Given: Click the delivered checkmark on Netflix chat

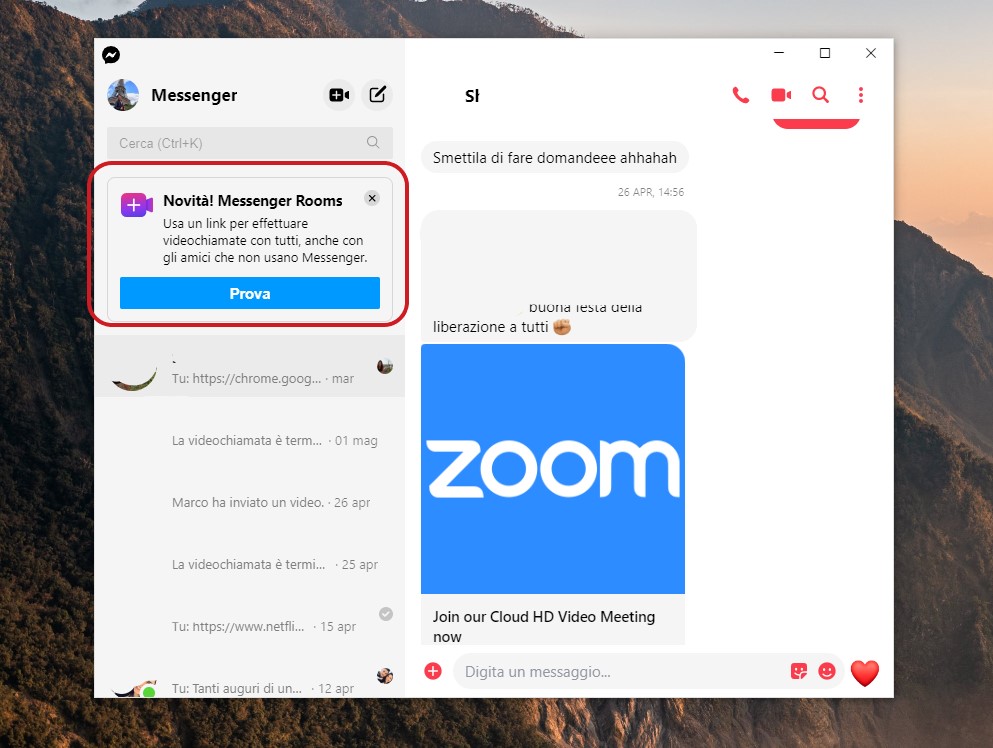Looking at the screenshot, I should coord(386,614).
